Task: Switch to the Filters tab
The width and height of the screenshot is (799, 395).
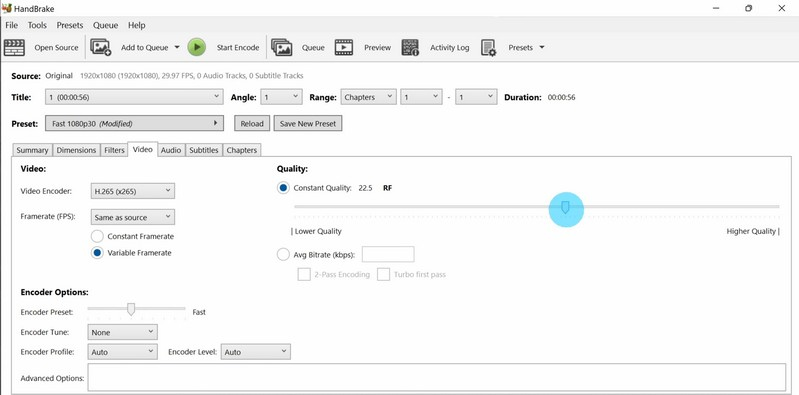Action: tap(114, 150)
